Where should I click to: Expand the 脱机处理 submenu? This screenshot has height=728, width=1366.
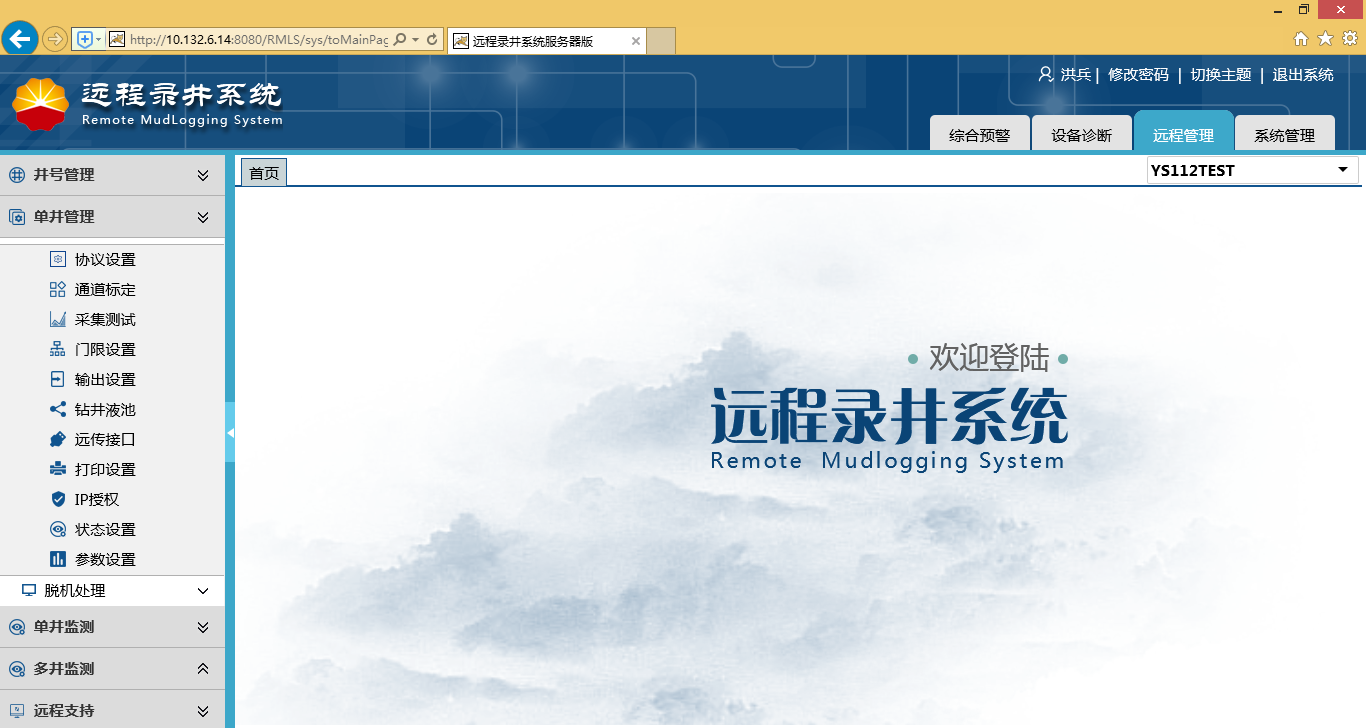pos(203,591)
